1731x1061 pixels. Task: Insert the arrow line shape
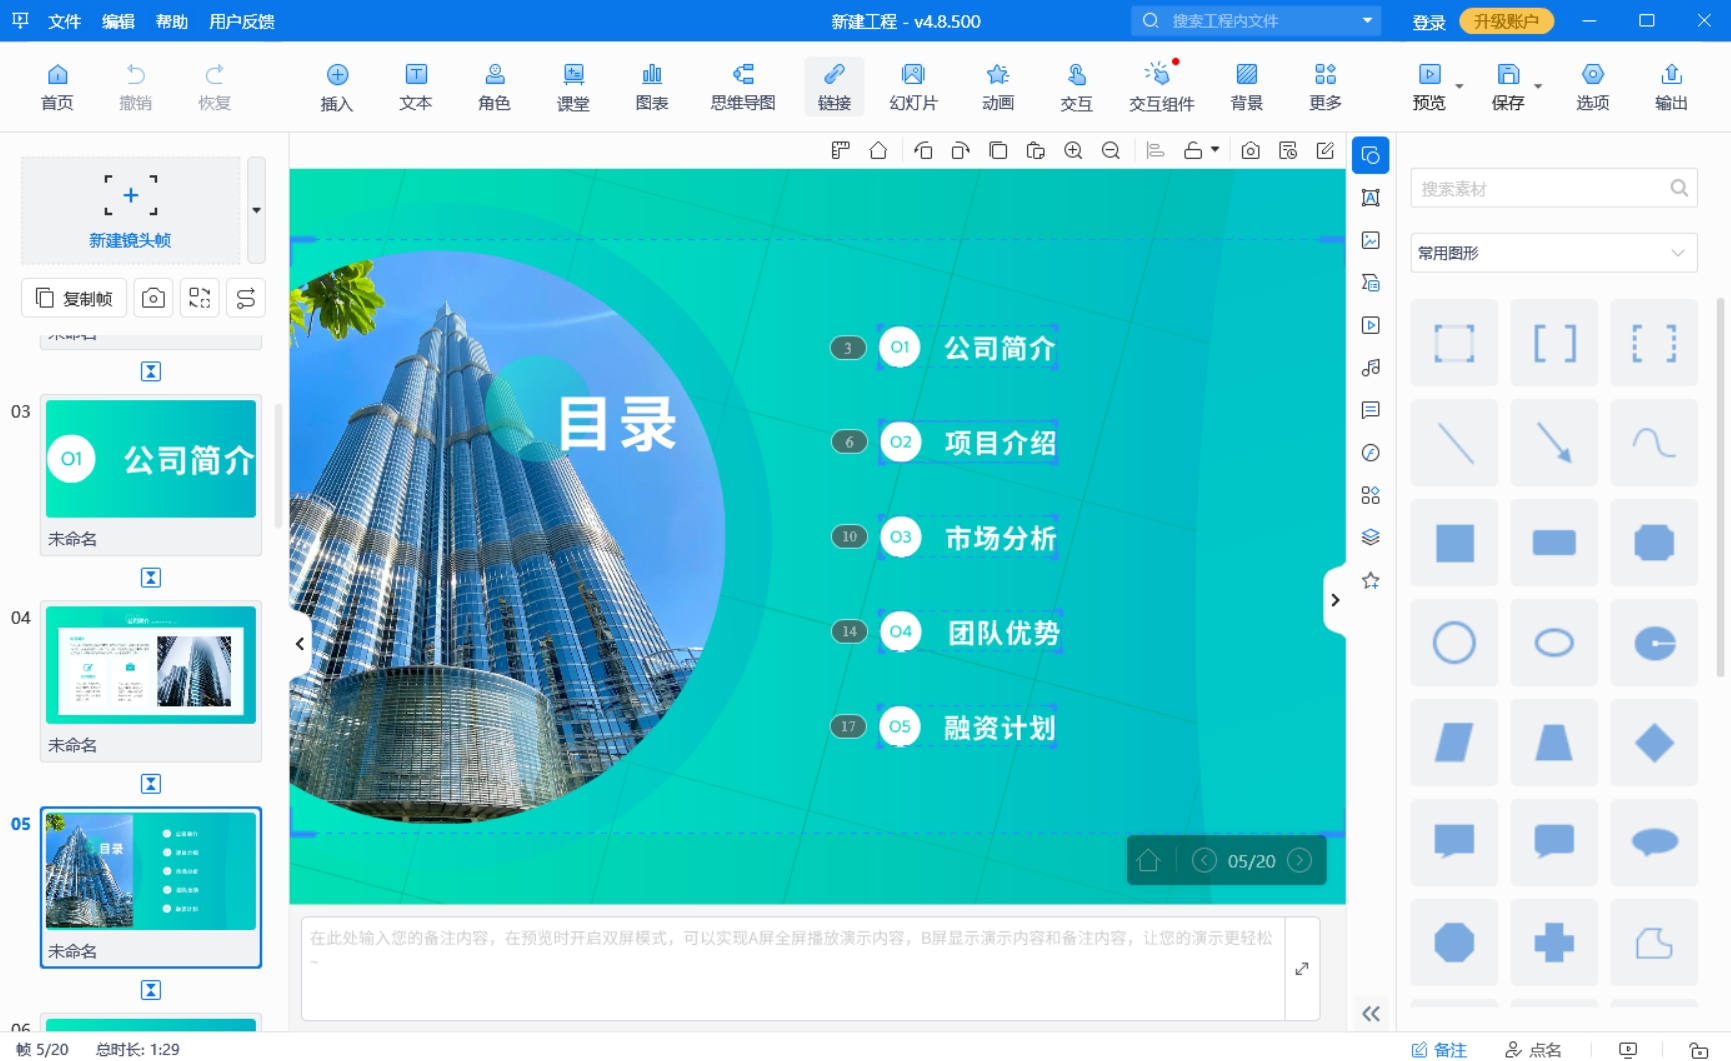point(1553,443)
